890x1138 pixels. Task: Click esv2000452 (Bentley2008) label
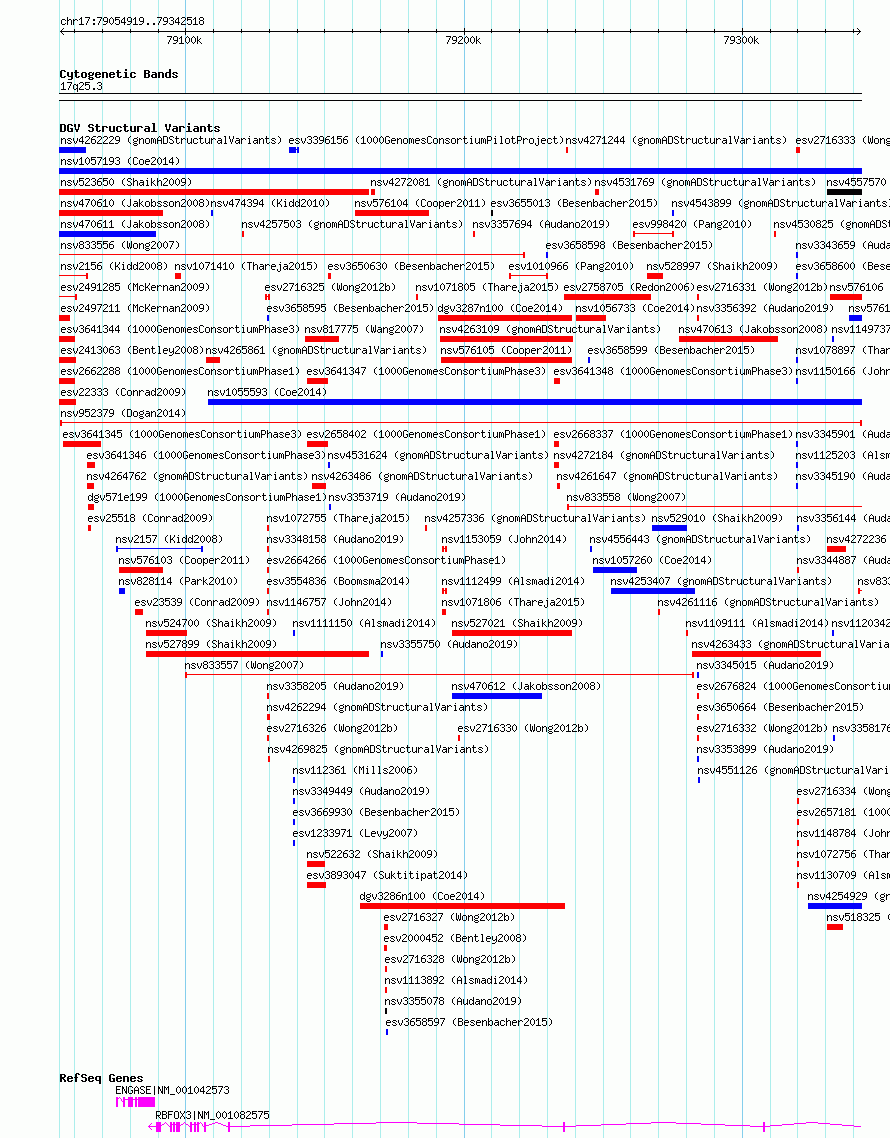pos(456,940)
